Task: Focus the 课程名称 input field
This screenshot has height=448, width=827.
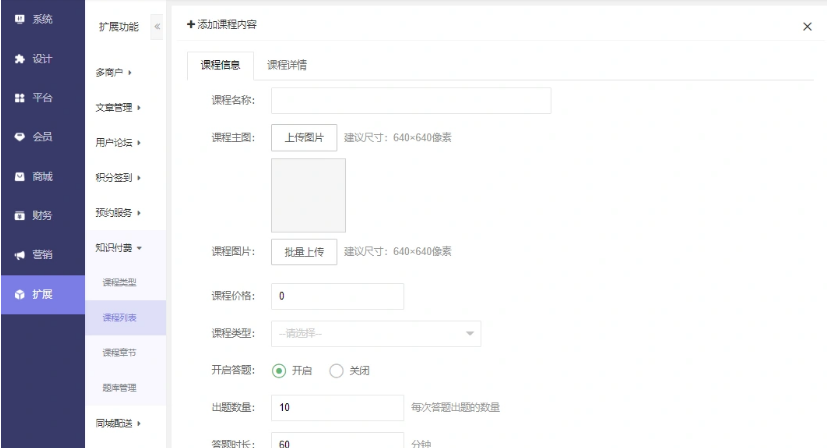Action: click(x=411, y=100)
